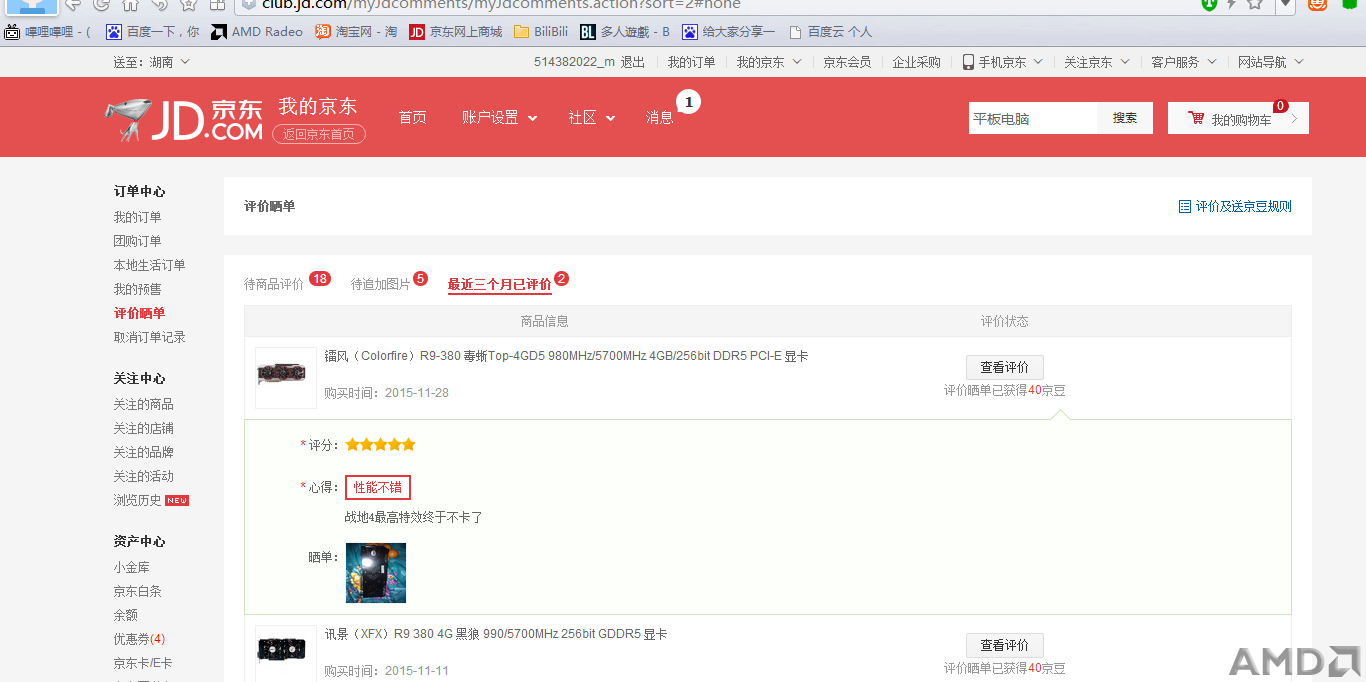The width and height of the screenshot is (1366, 682).
Task: Open the 百度云 个人 bookmark
Action: pos(830,32)
